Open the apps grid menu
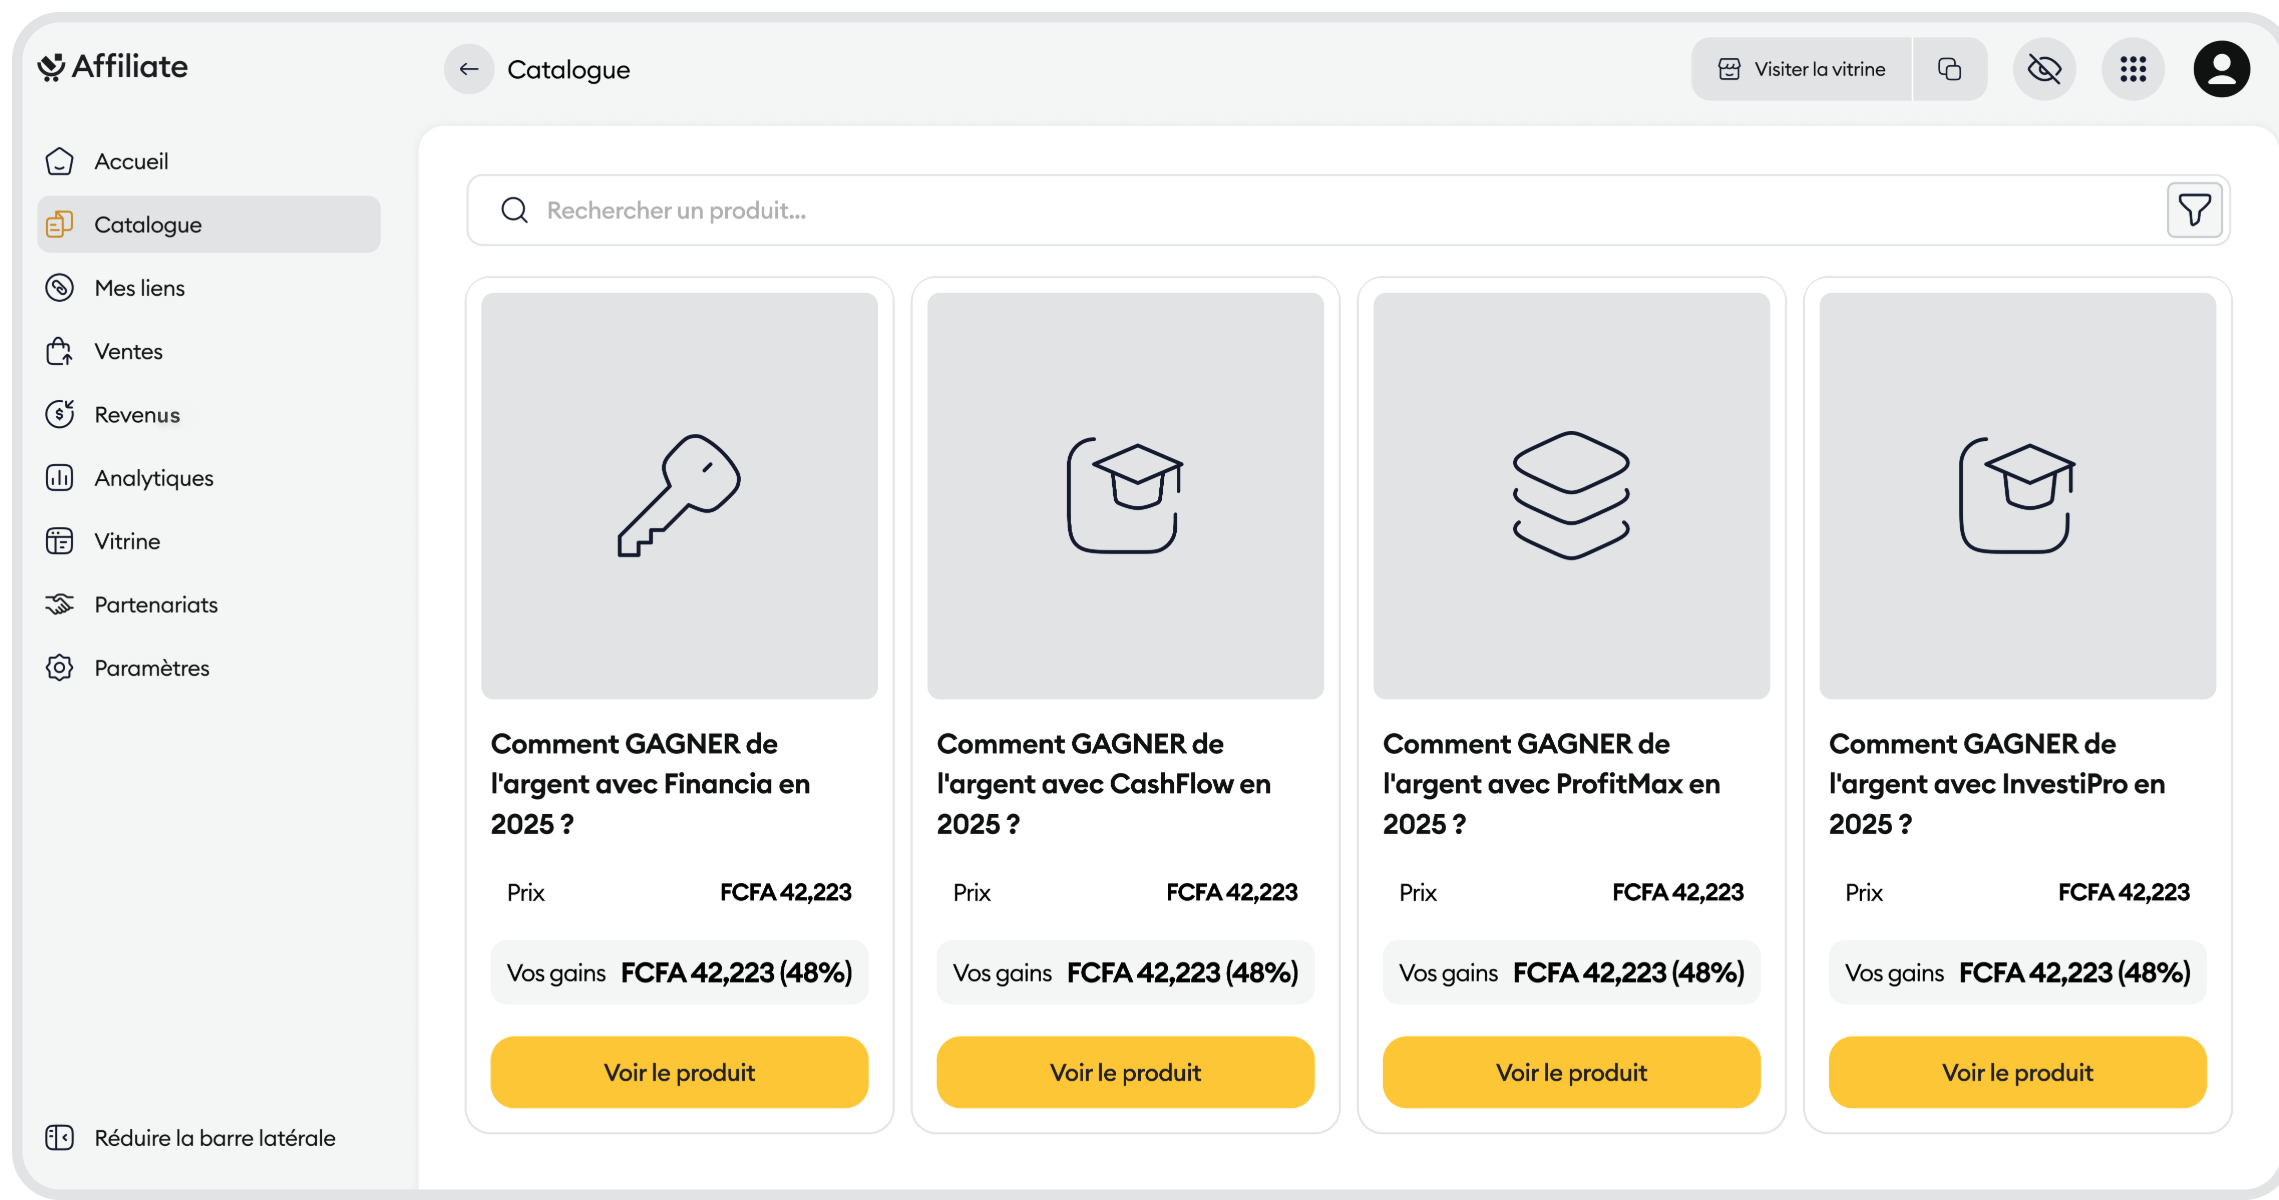Viewport: 2279px width, 1200px height. click(2133, 69)
